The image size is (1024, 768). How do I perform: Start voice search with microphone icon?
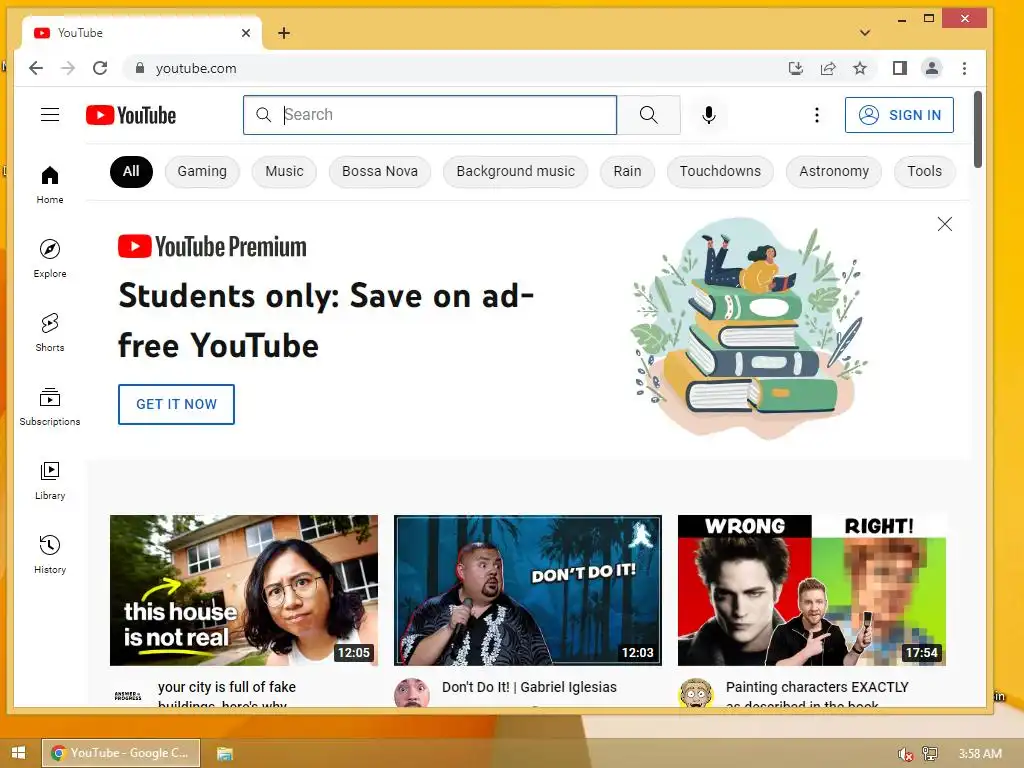pos(709,115)
